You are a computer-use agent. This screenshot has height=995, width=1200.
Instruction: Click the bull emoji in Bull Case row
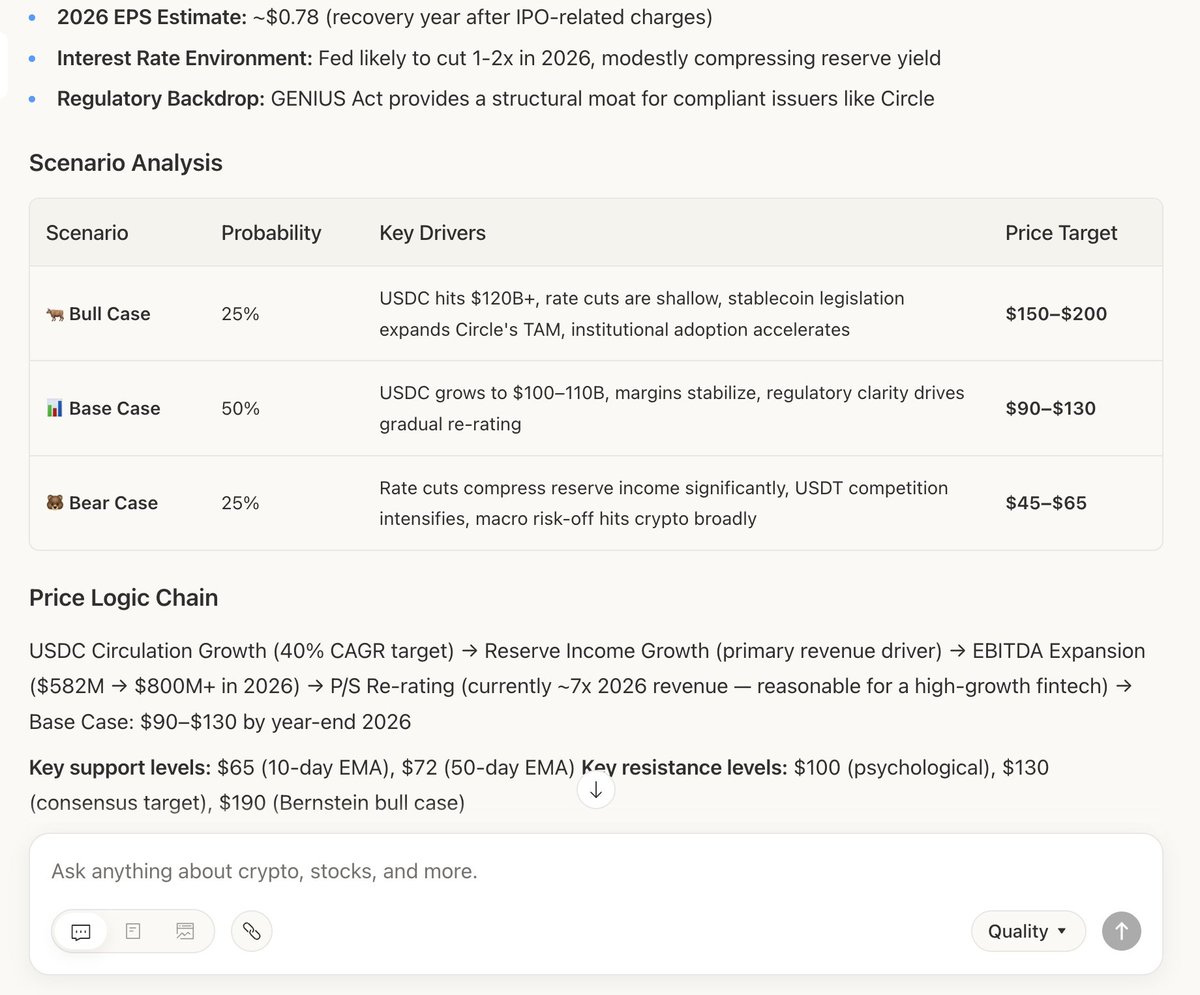55,314
